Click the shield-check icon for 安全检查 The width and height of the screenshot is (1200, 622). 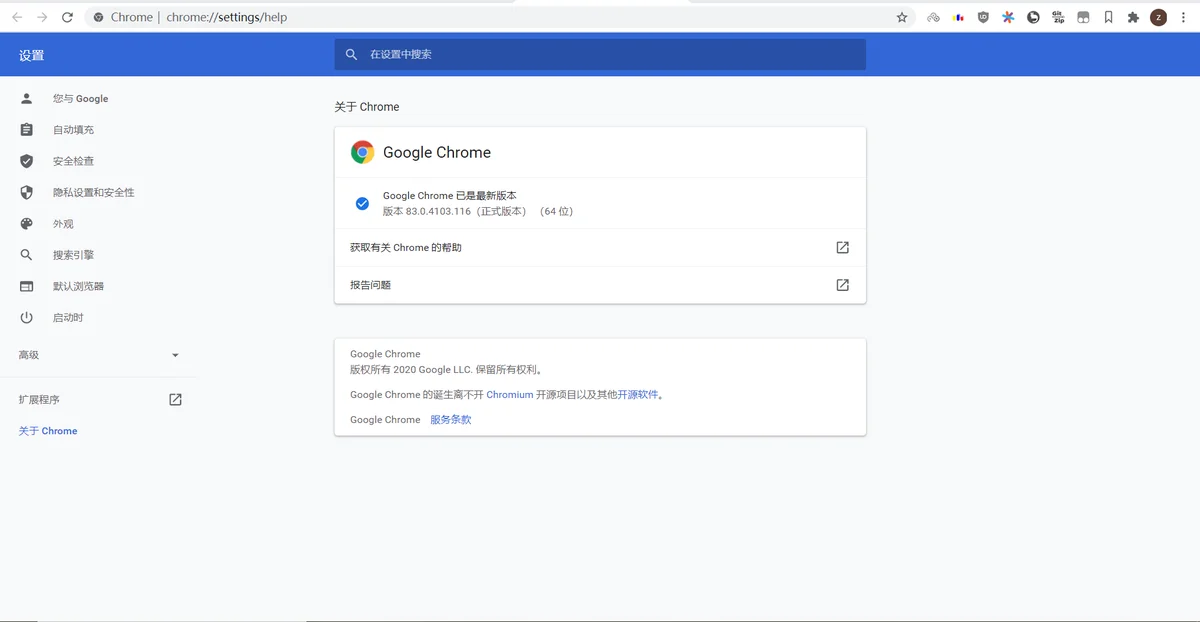coord(27,161)
